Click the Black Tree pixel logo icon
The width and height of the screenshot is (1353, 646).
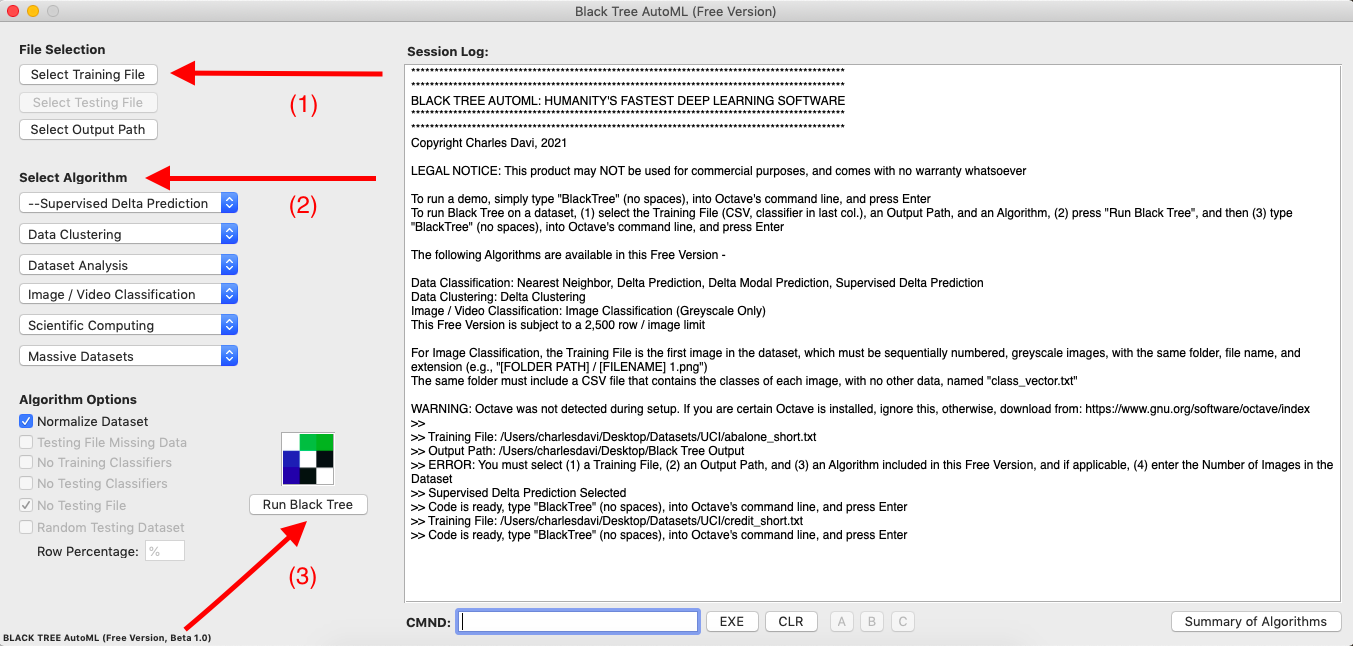307,458
